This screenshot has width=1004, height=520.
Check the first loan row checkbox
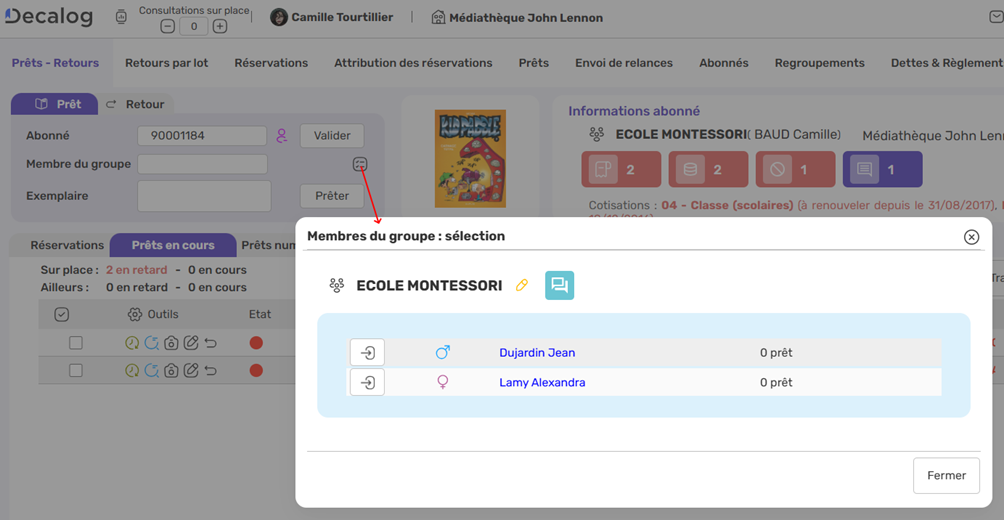tap(76, 343)
